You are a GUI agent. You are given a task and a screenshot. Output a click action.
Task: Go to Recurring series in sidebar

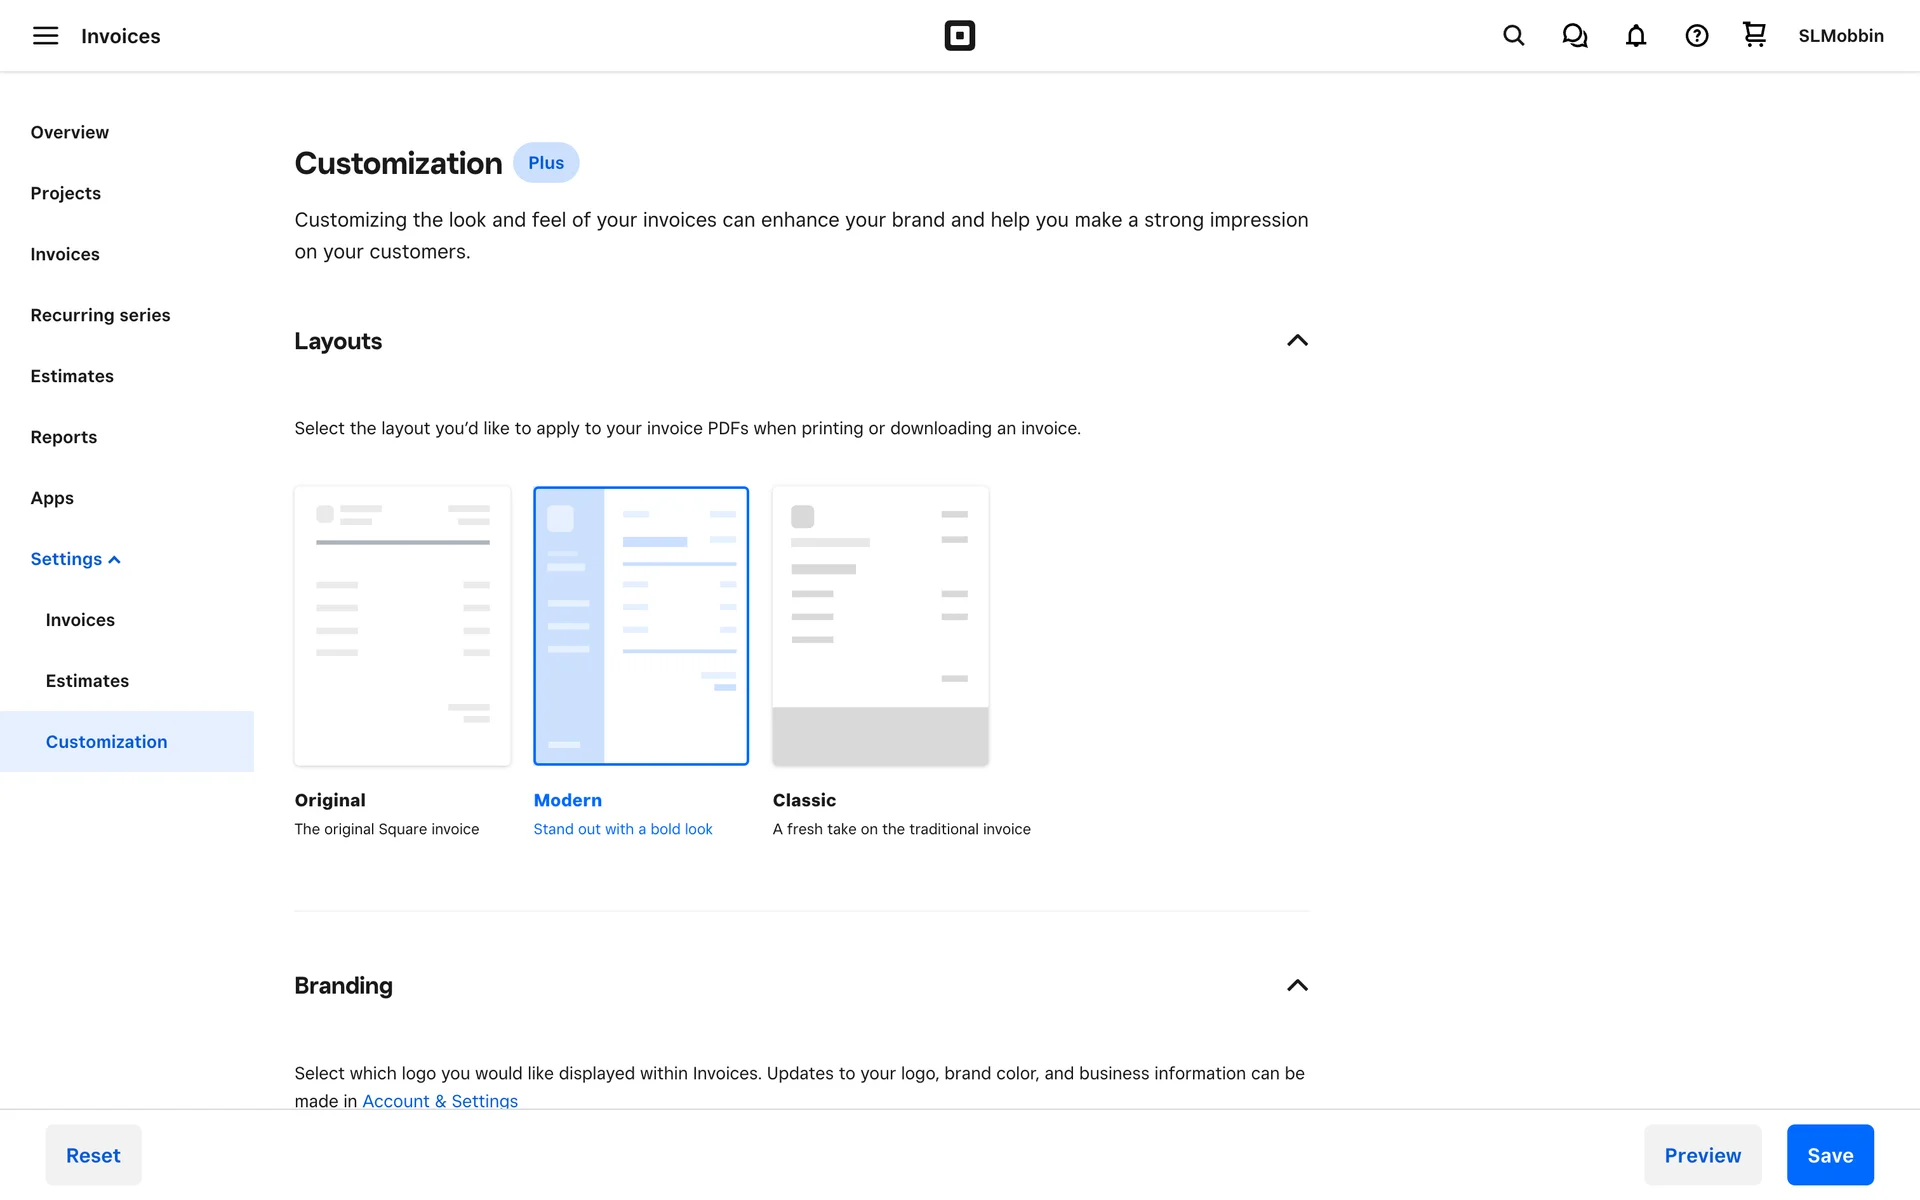(x=100, y=315)
